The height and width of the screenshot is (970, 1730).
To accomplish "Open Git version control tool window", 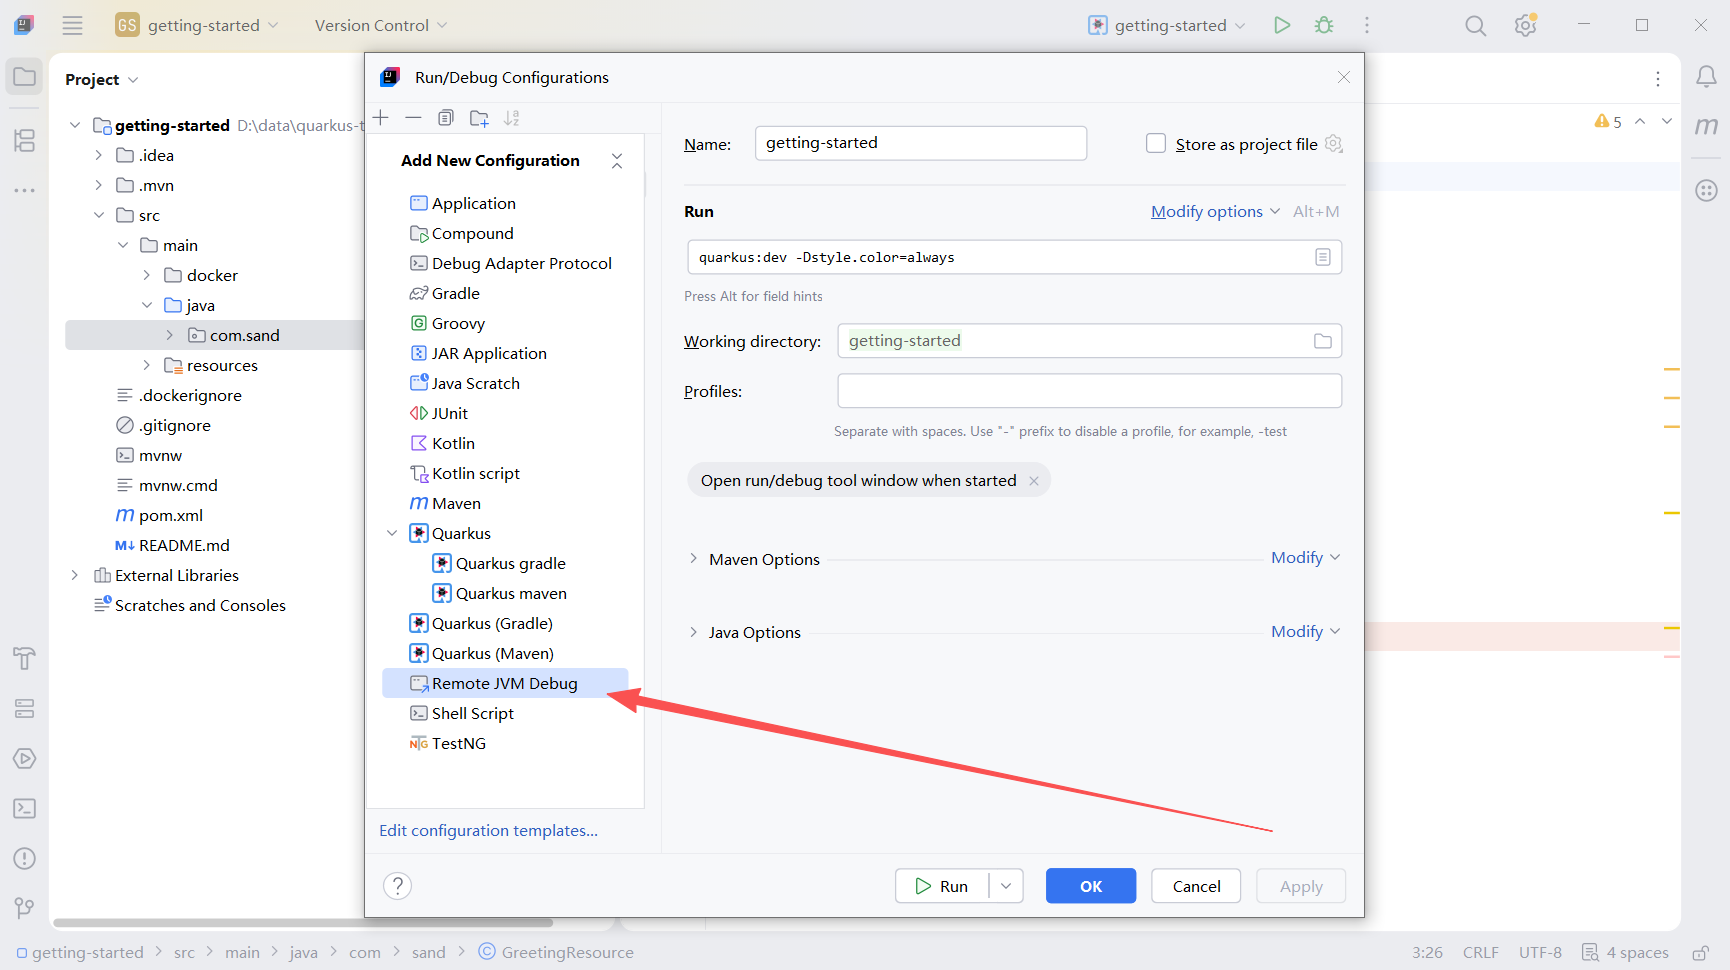I will click(x=25, y=908).
